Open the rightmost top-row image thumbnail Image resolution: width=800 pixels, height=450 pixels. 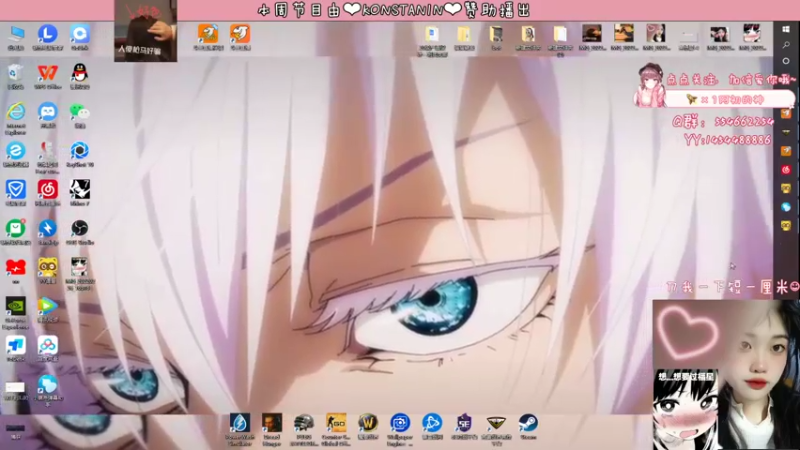(x=752, y=34)
